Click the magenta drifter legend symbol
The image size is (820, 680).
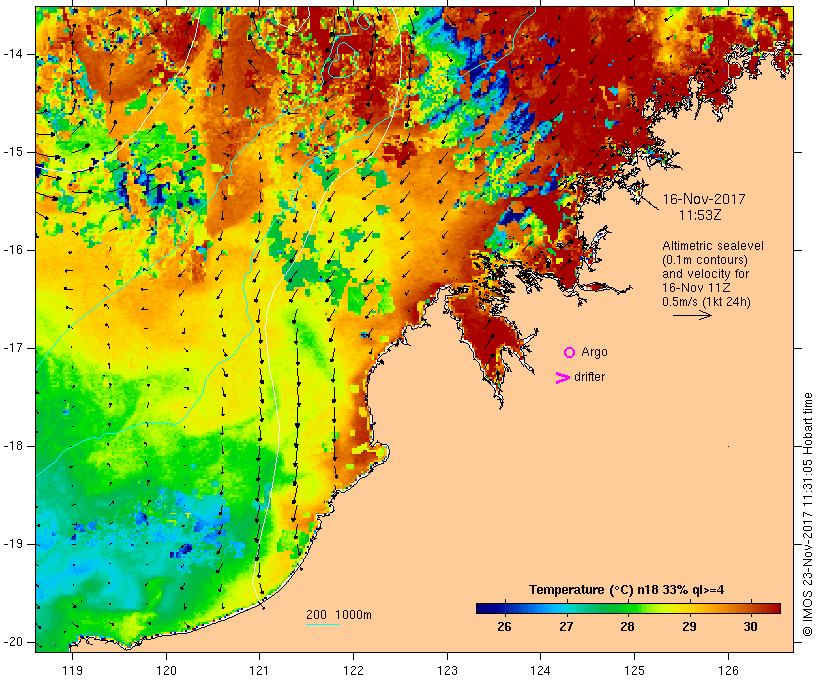[x=563, y=378]
